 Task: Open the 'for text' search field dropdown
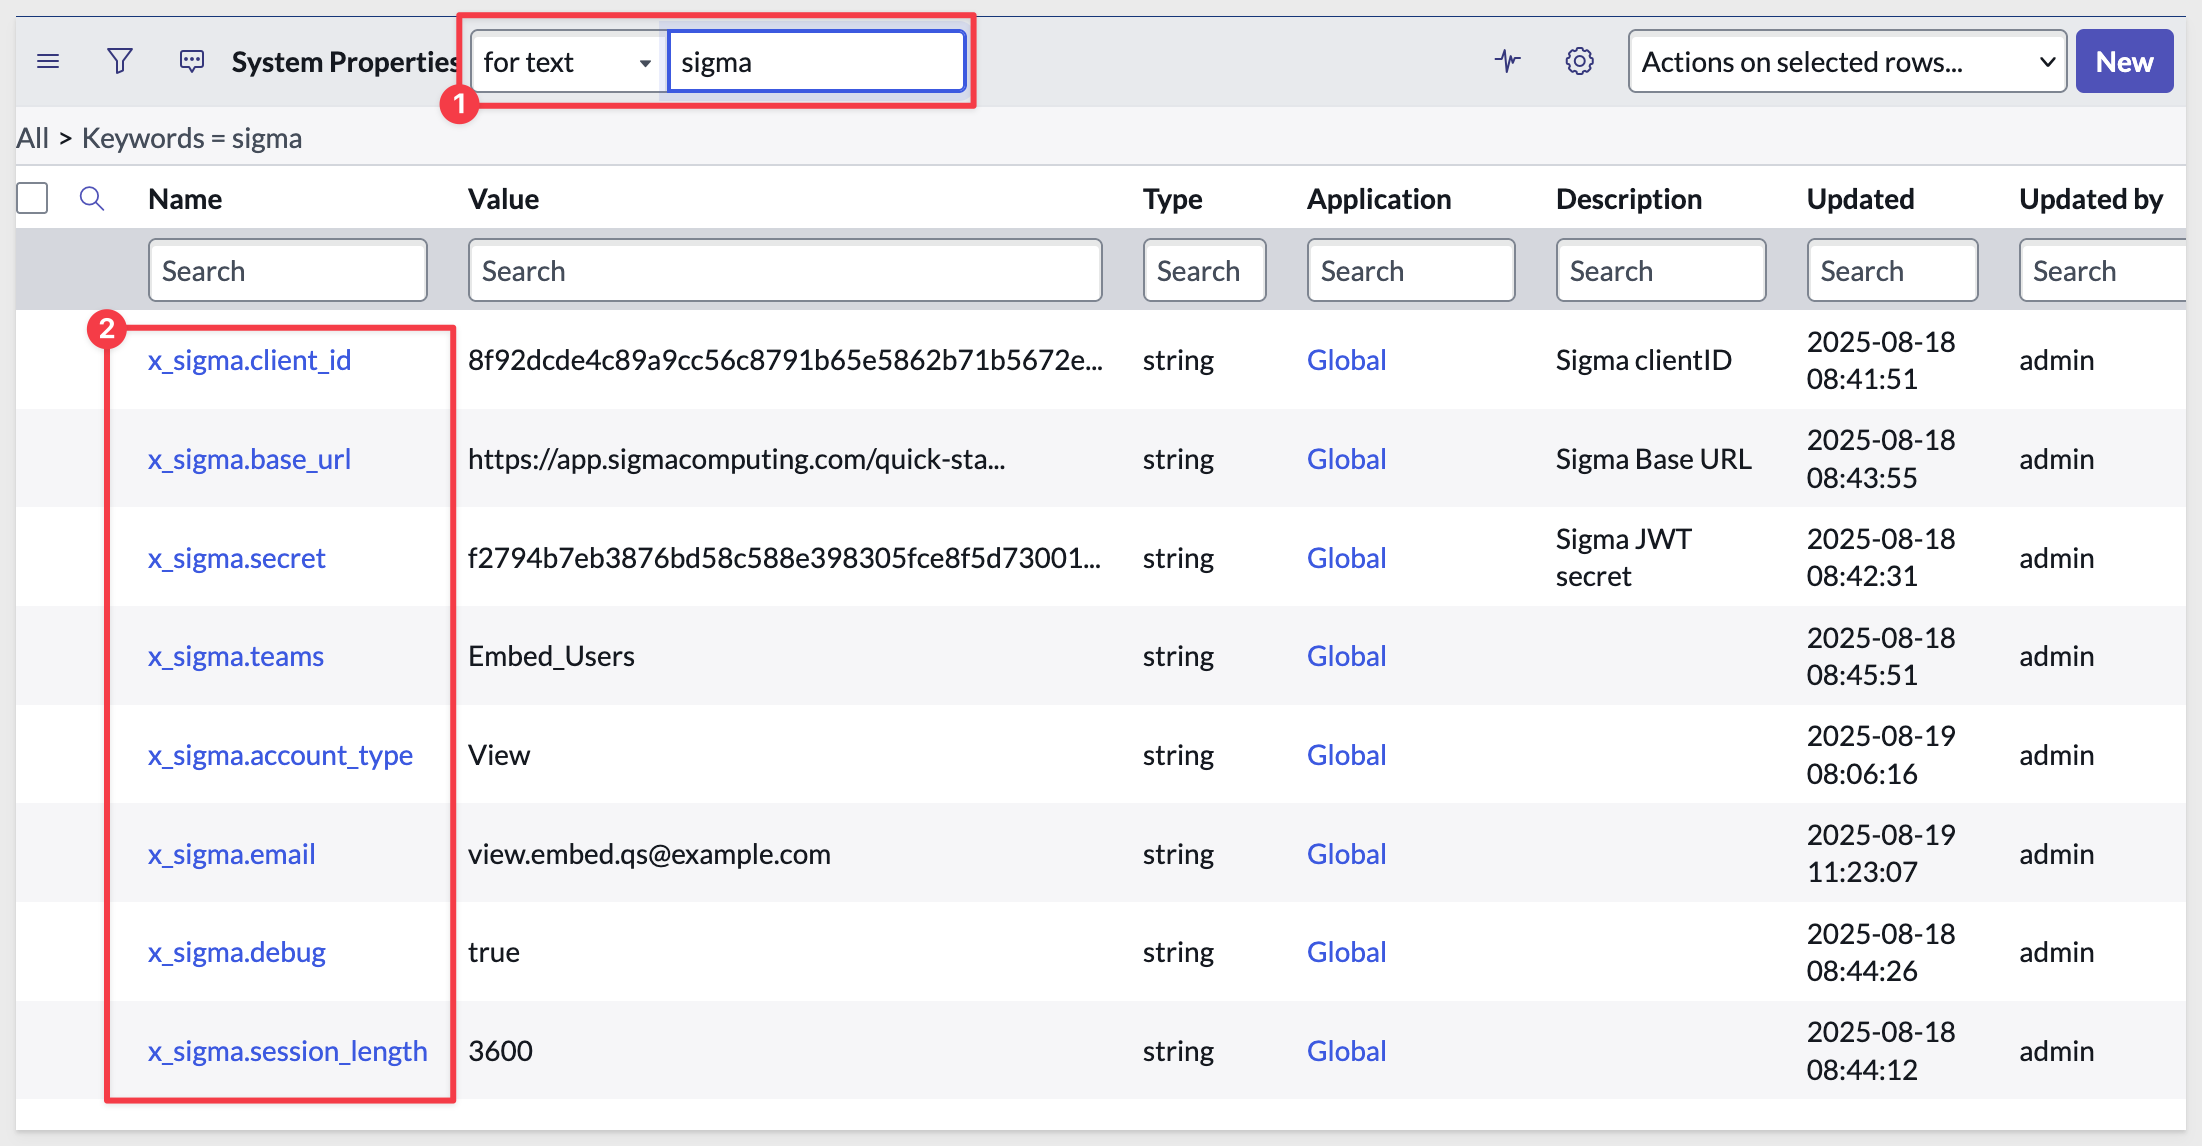click(568, 62)
